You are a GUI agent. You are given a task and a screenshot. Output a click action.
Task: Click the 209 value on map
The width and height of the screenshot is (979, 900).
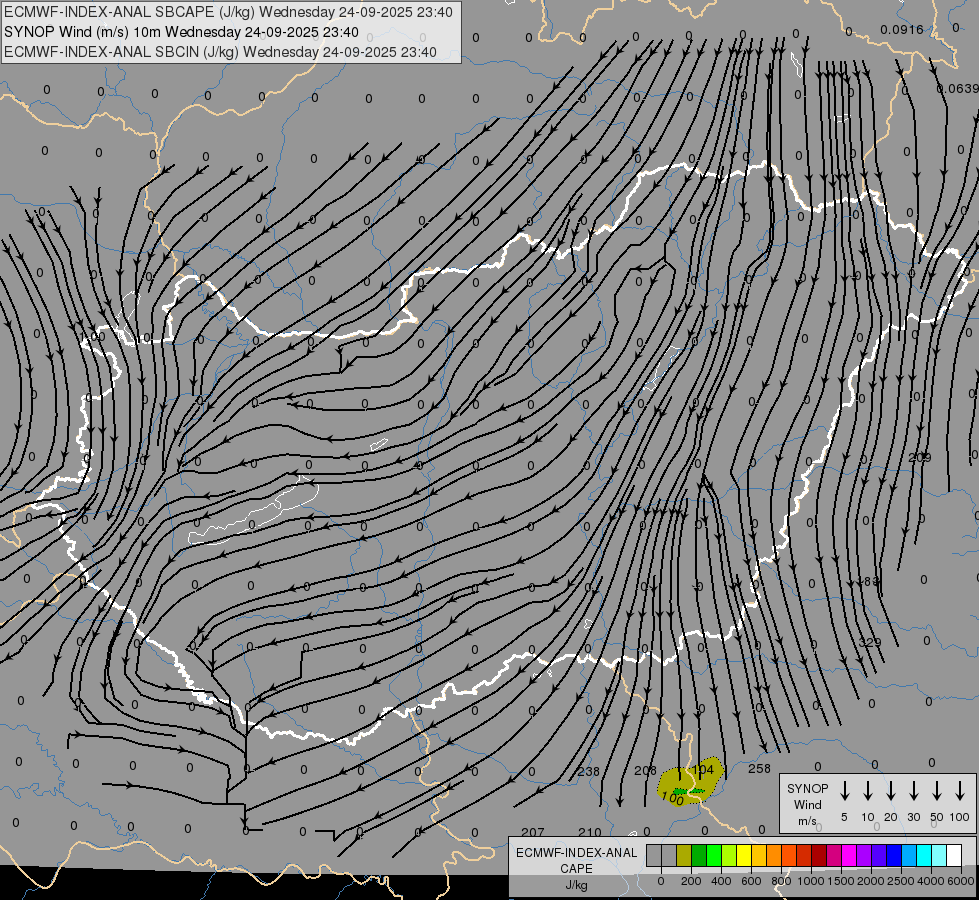[x=920, y=458]
